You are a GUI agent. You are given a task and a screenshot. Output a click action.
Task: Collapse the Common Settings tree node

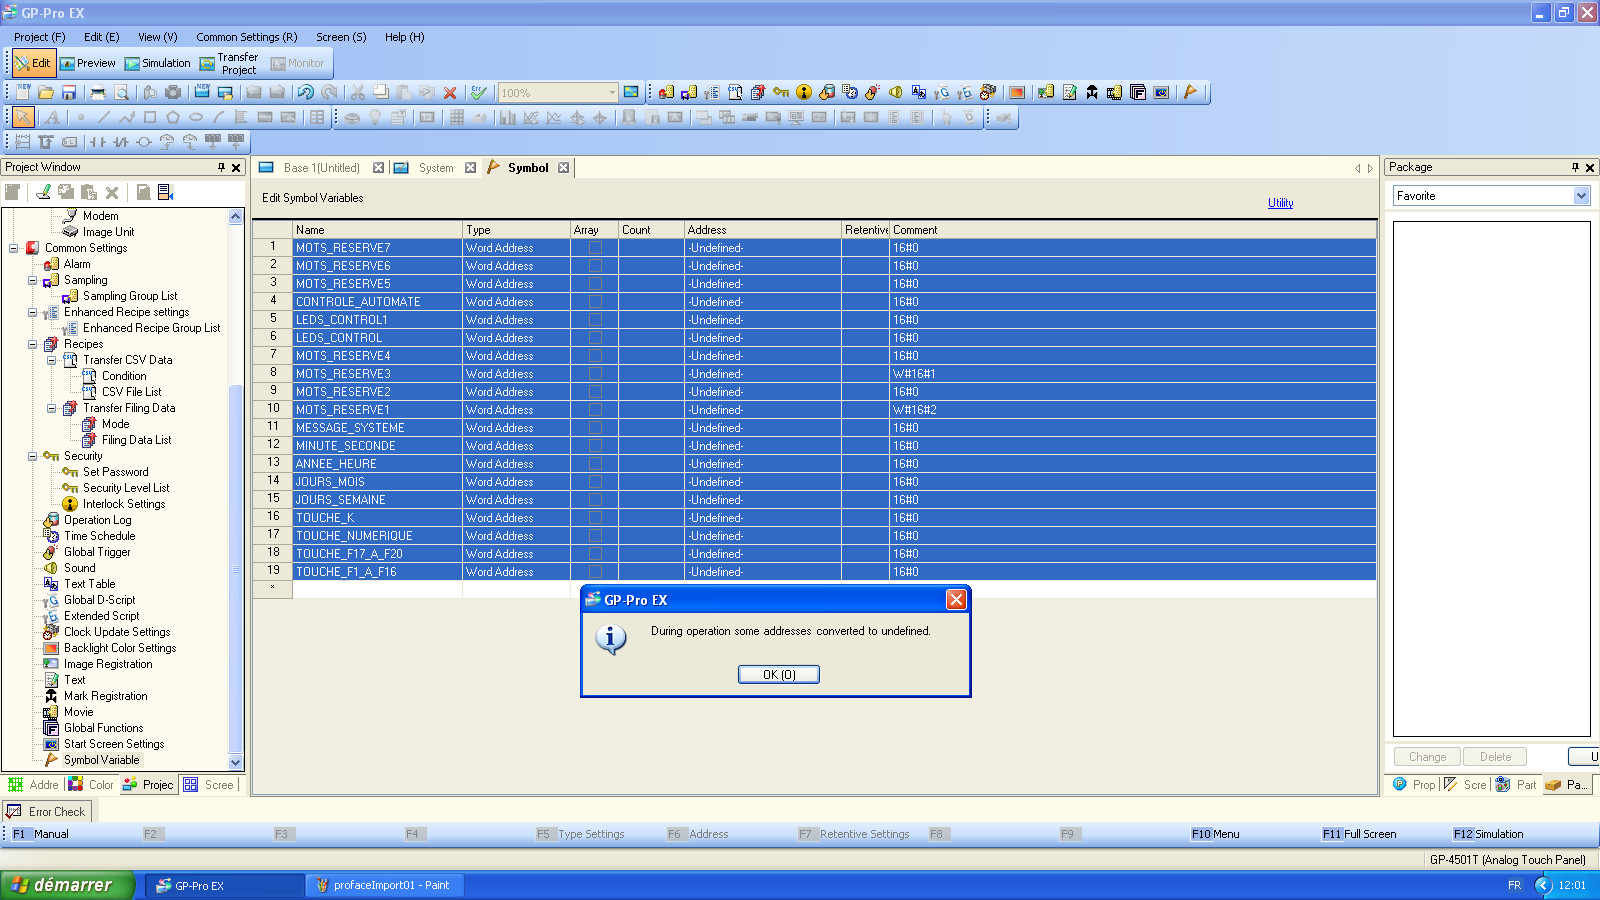pos(14,248)
